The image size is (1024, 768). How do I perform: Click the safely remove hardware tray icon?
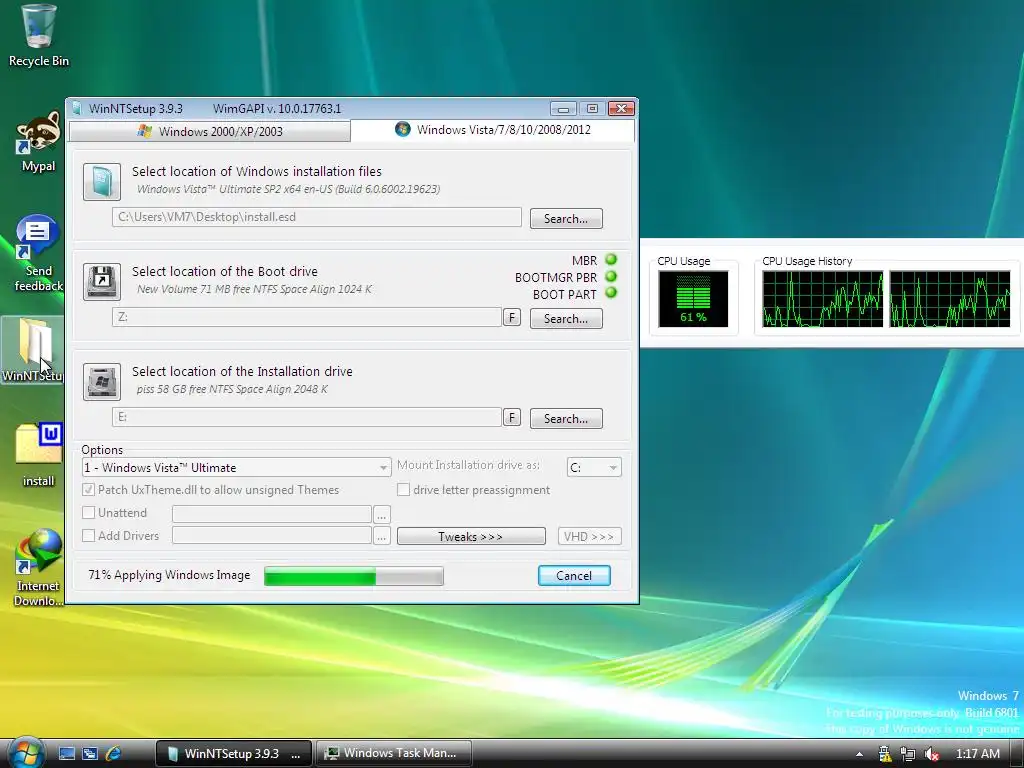tap(885, 754)
